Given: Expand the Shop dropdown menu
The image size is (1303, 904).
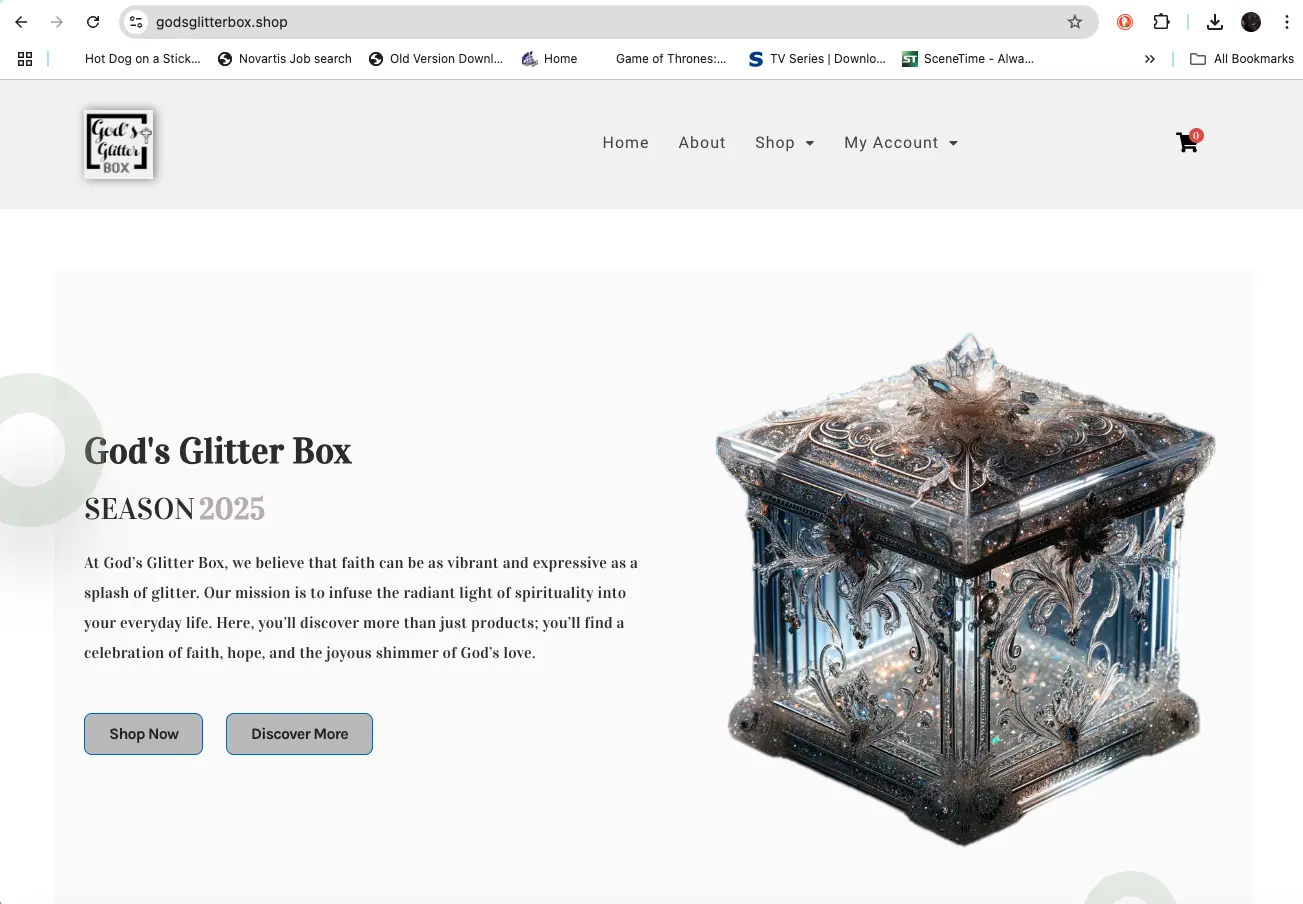Looking at the screenshot, I should (785, 143).
